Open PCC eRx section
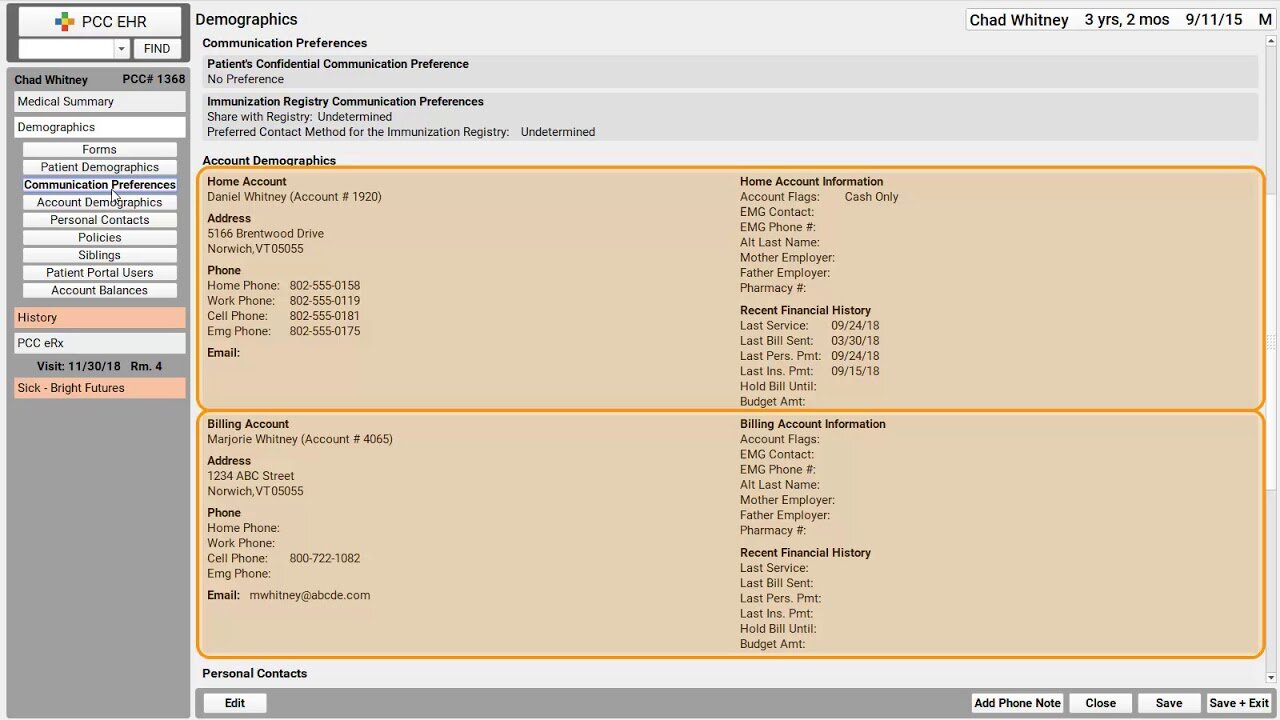1280x720 pixels. click(99, 343)
